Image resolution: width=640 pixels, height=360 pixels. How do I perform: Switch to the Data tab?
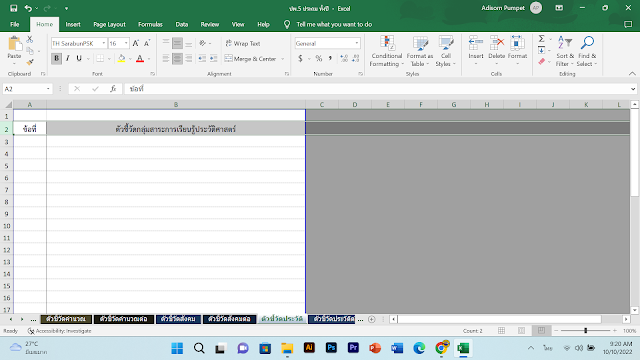182,24
